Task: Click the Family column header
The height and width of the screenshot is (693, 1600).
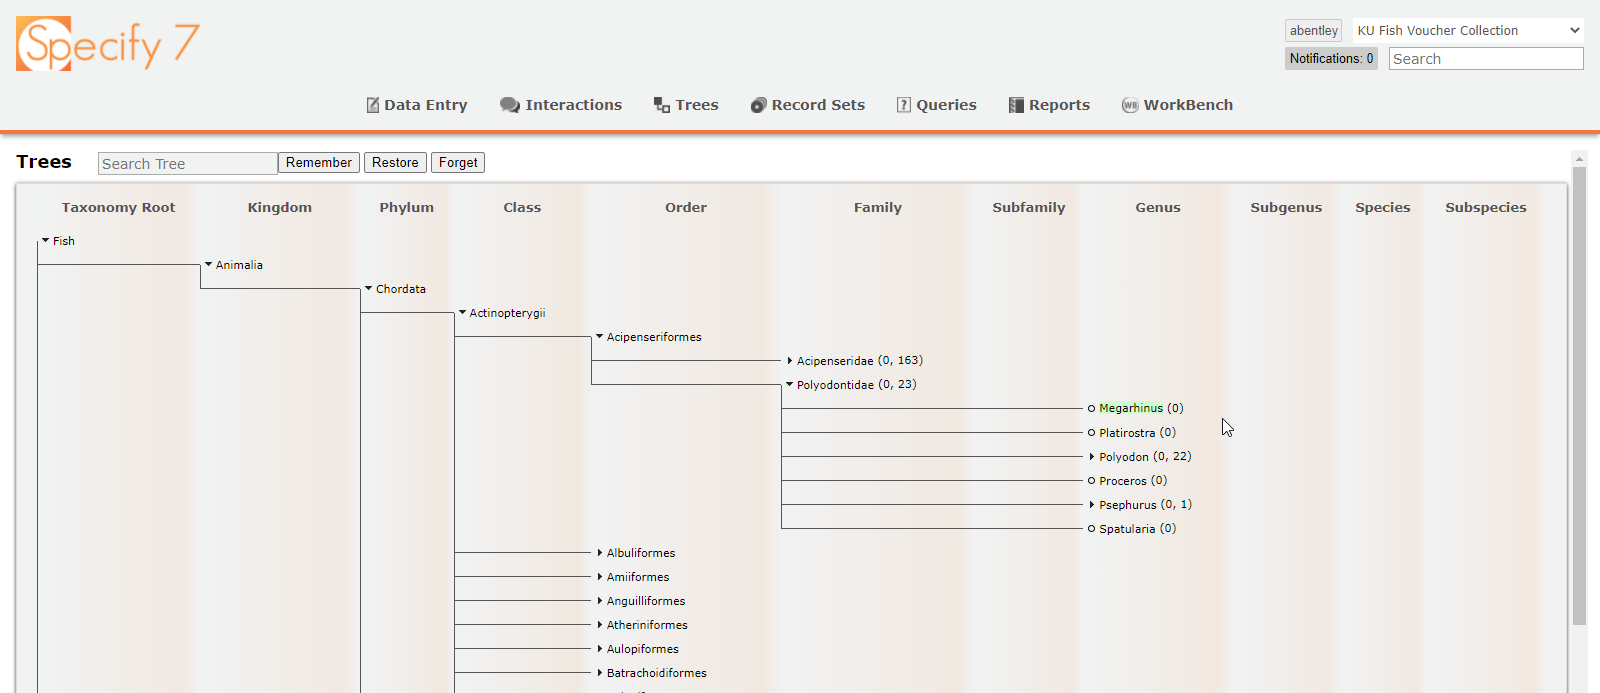Action: pos(878,208)
